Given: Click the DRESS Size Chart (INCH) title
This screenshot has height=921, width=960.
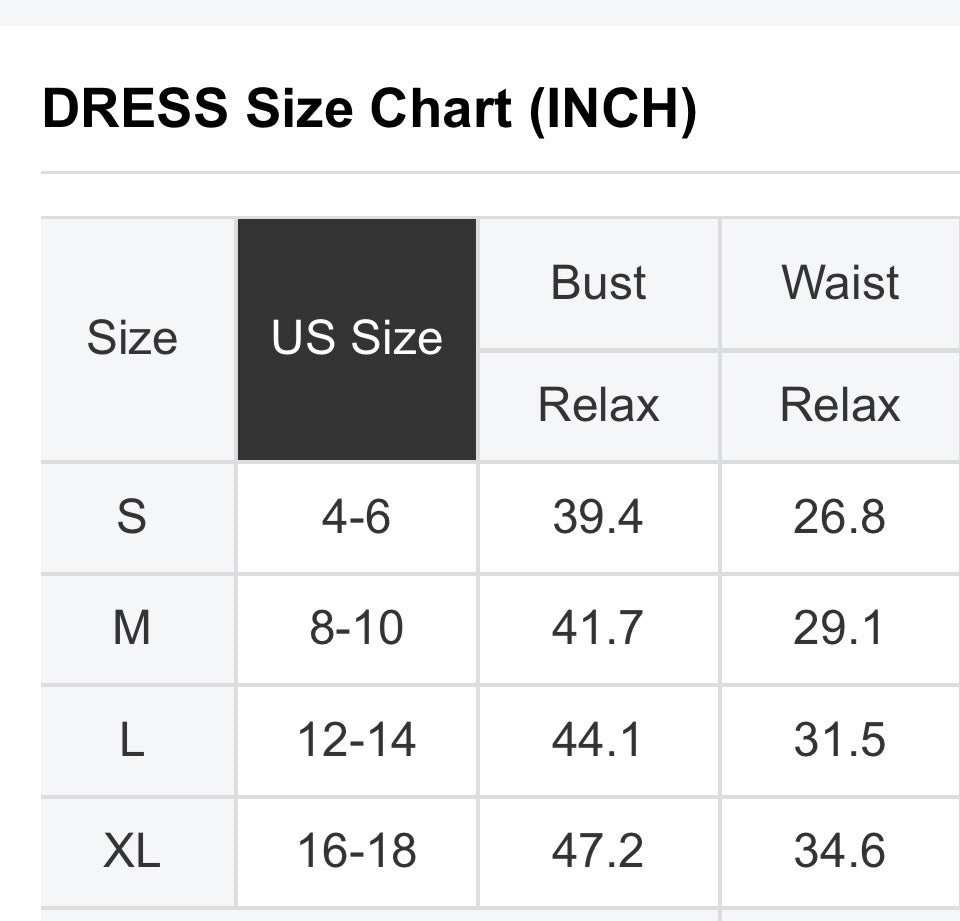Looking at the screenshot, I should pos(369,109).
